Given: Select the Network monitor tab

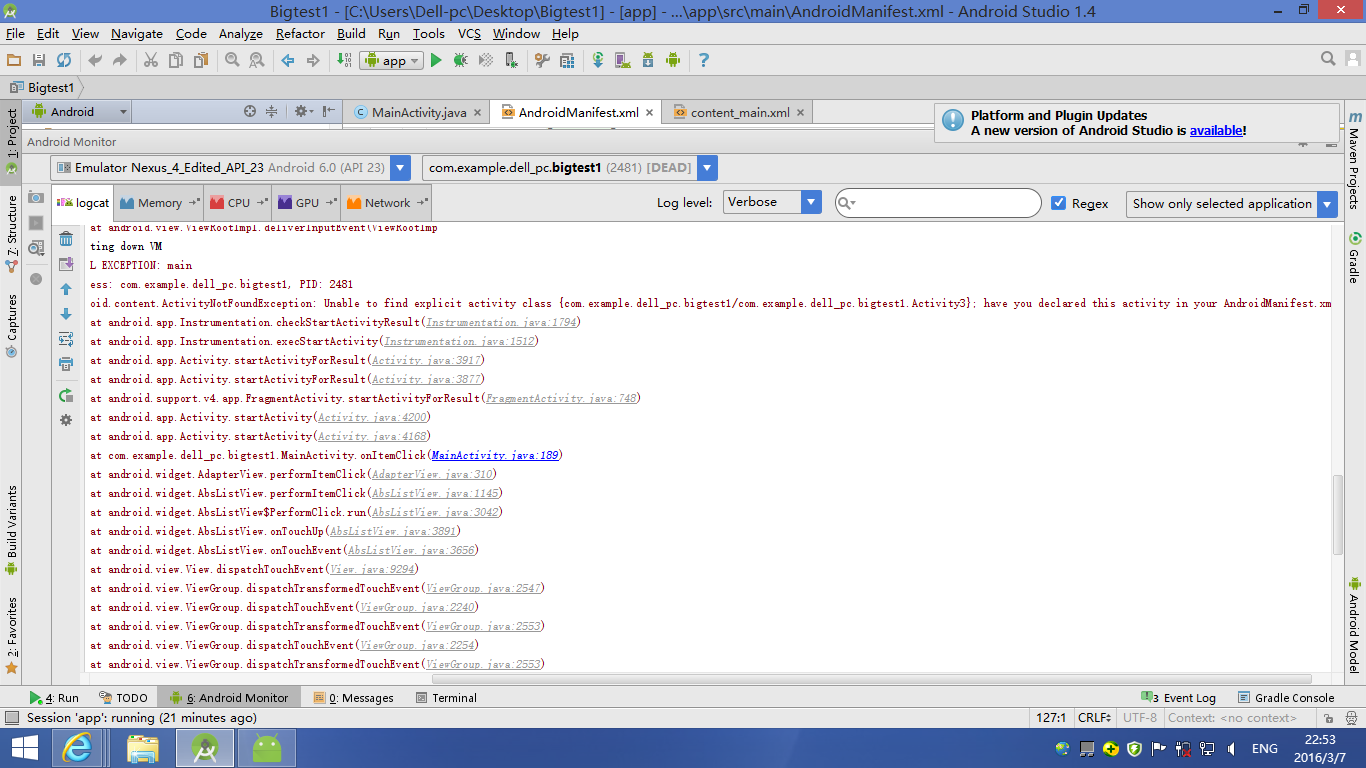Looking at the screenshot, I should pos(386,203).
